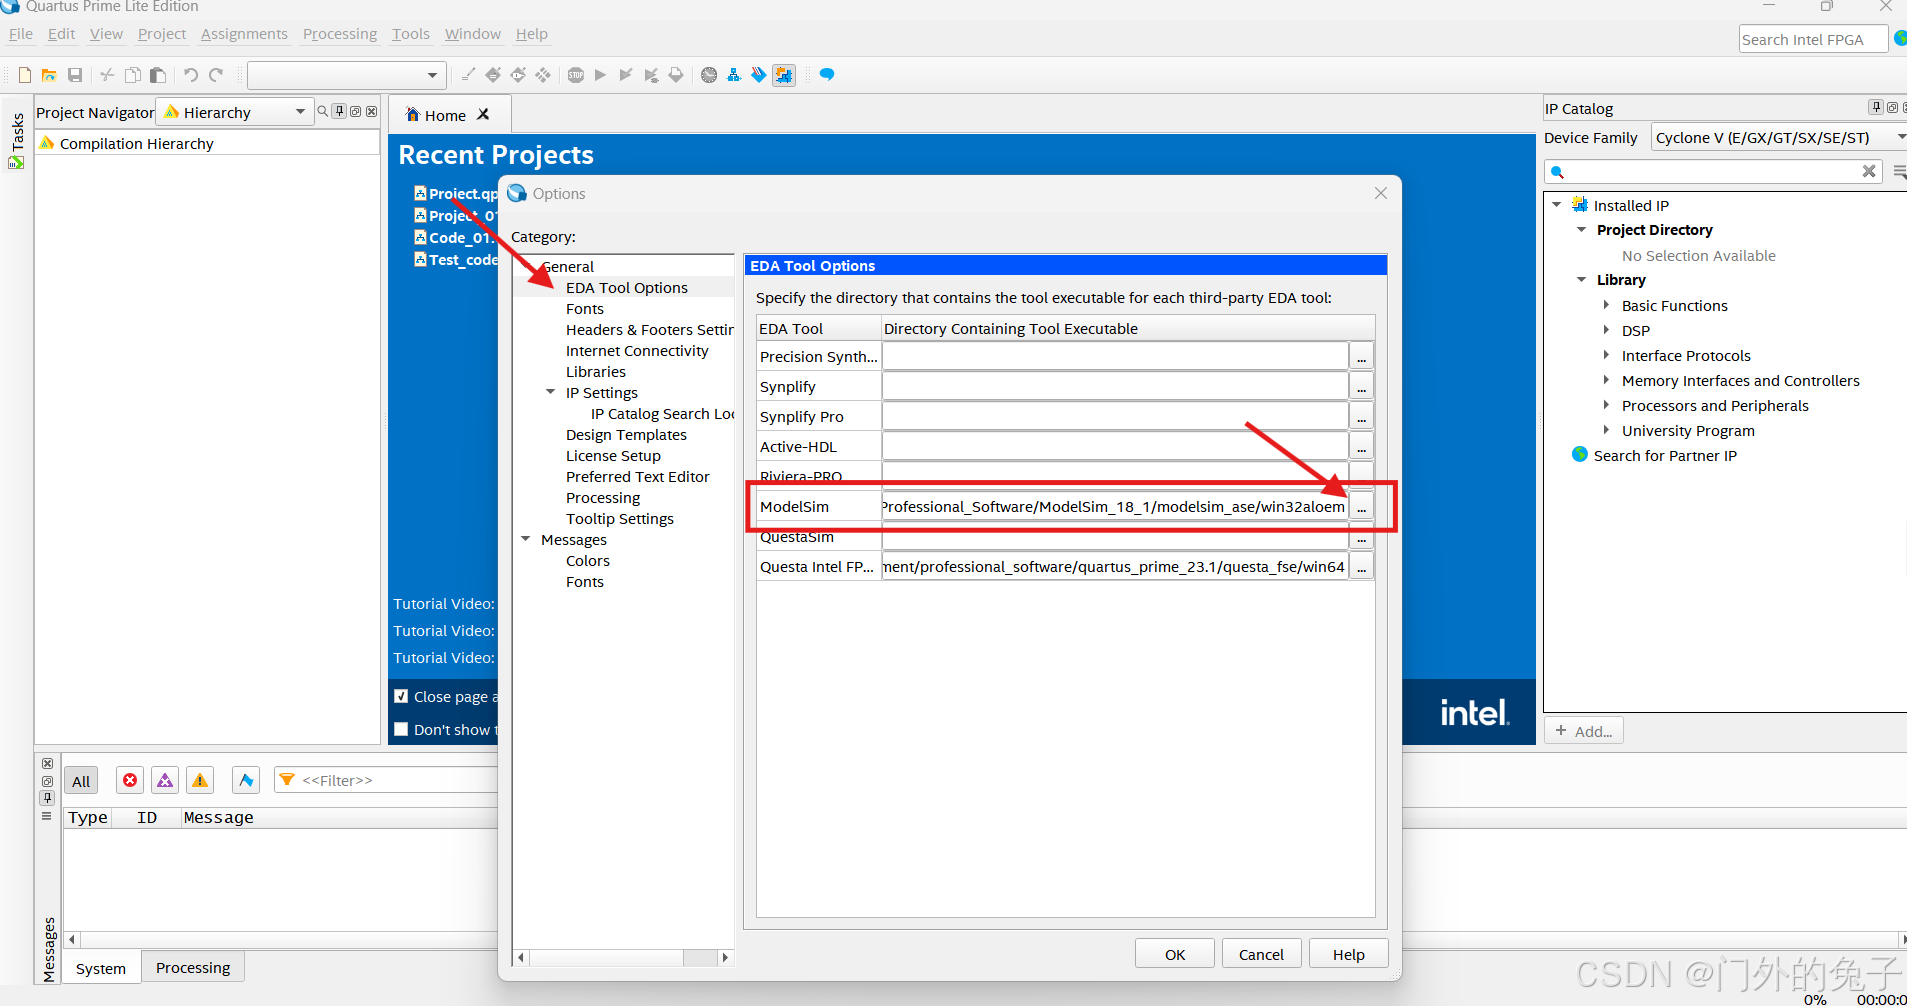
Task: Open the Hierarchy dropdown in Project Navigator
Action: (235, 112)
